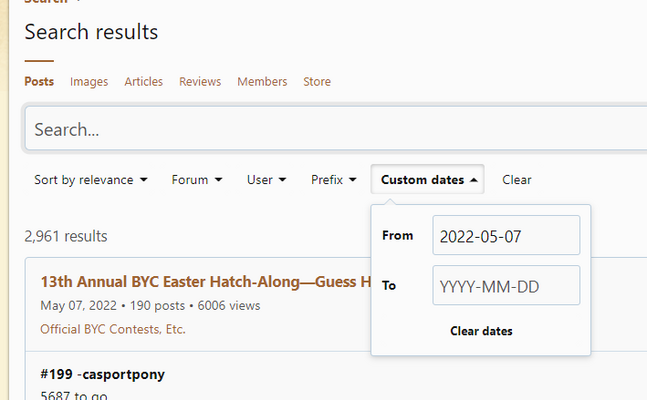
Task: Select the To date field
Action: point(506,285)
